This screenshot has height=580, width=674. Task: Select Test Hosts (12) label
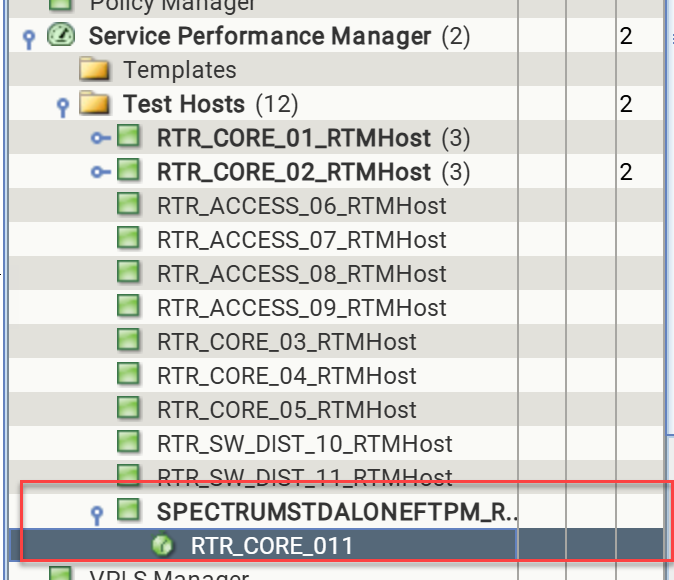point(211,104)
